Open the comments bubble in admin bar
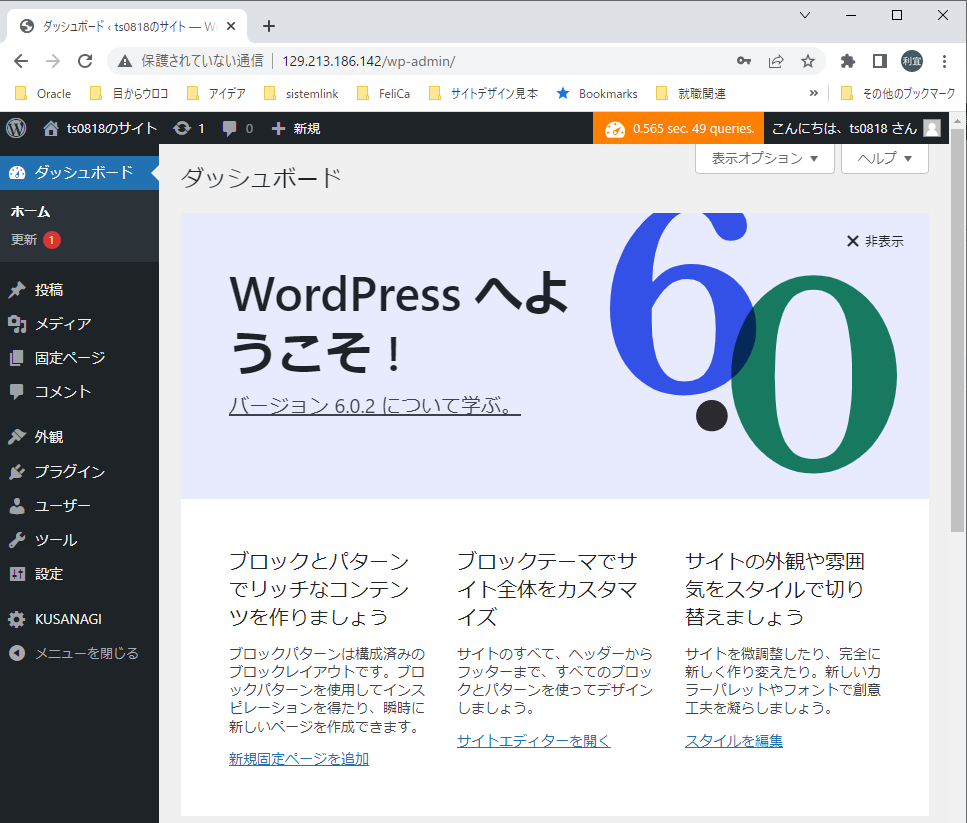 pos(229,128)
